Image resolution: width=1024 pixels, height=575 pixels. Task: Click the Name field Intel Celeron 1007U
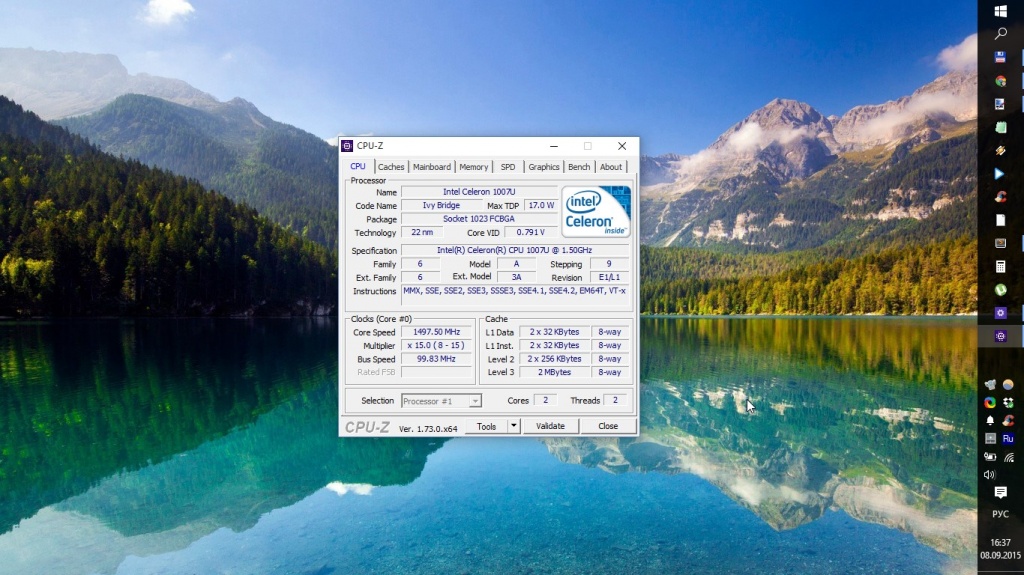[479, 192]
